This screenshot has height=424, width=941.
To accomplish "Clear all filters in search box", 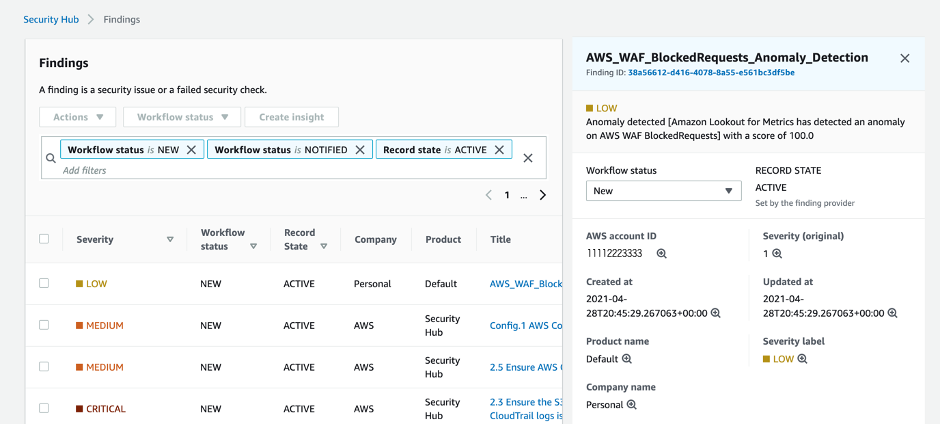I will (x=528, y=158).
